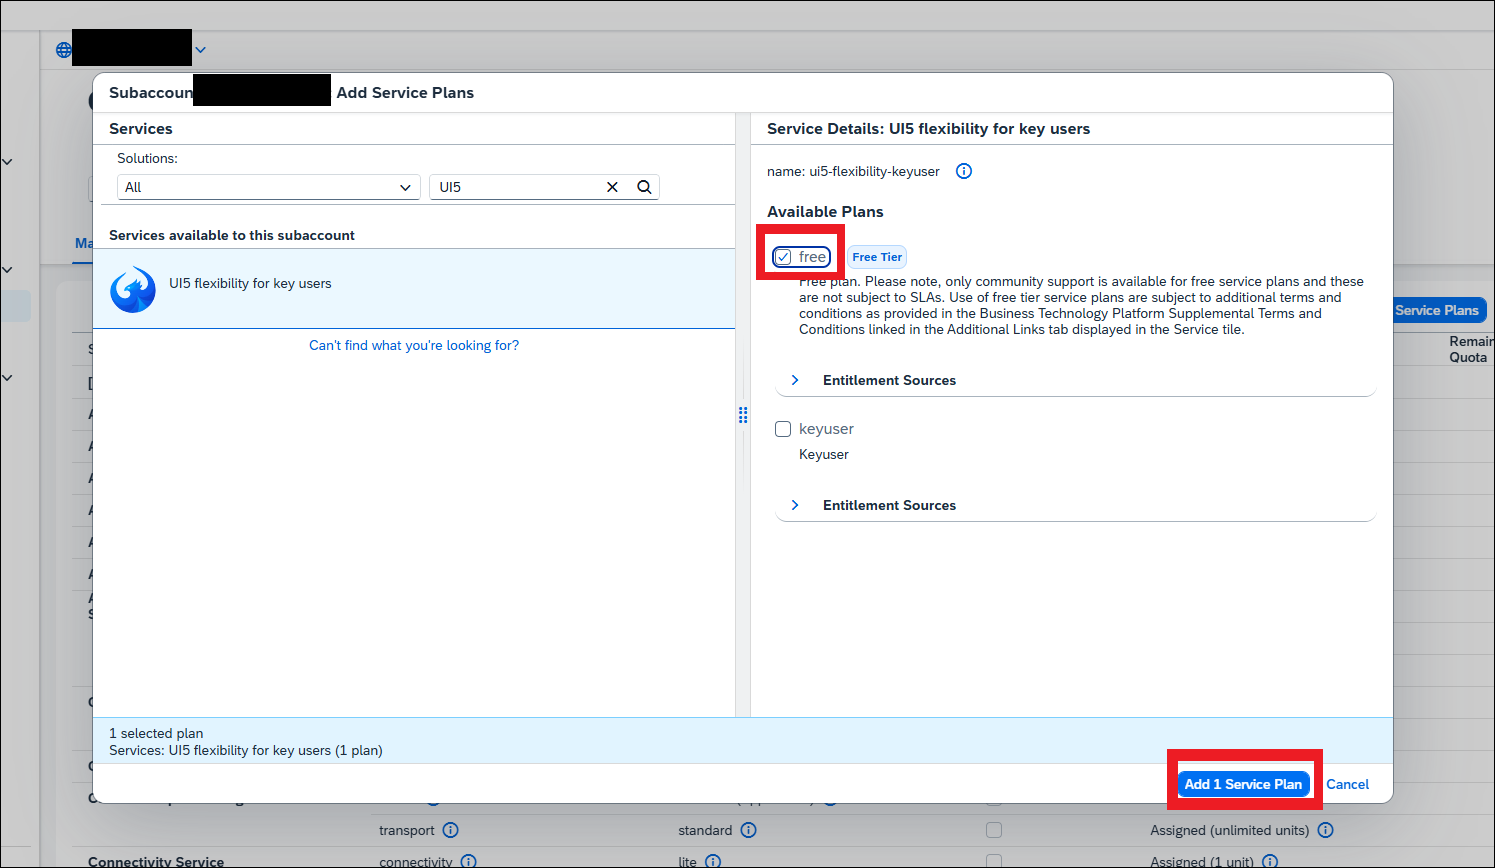Click the search magnifier icon
This screenshot has width=1495, height=868.
pyautogui.click(x=643, y=186)
